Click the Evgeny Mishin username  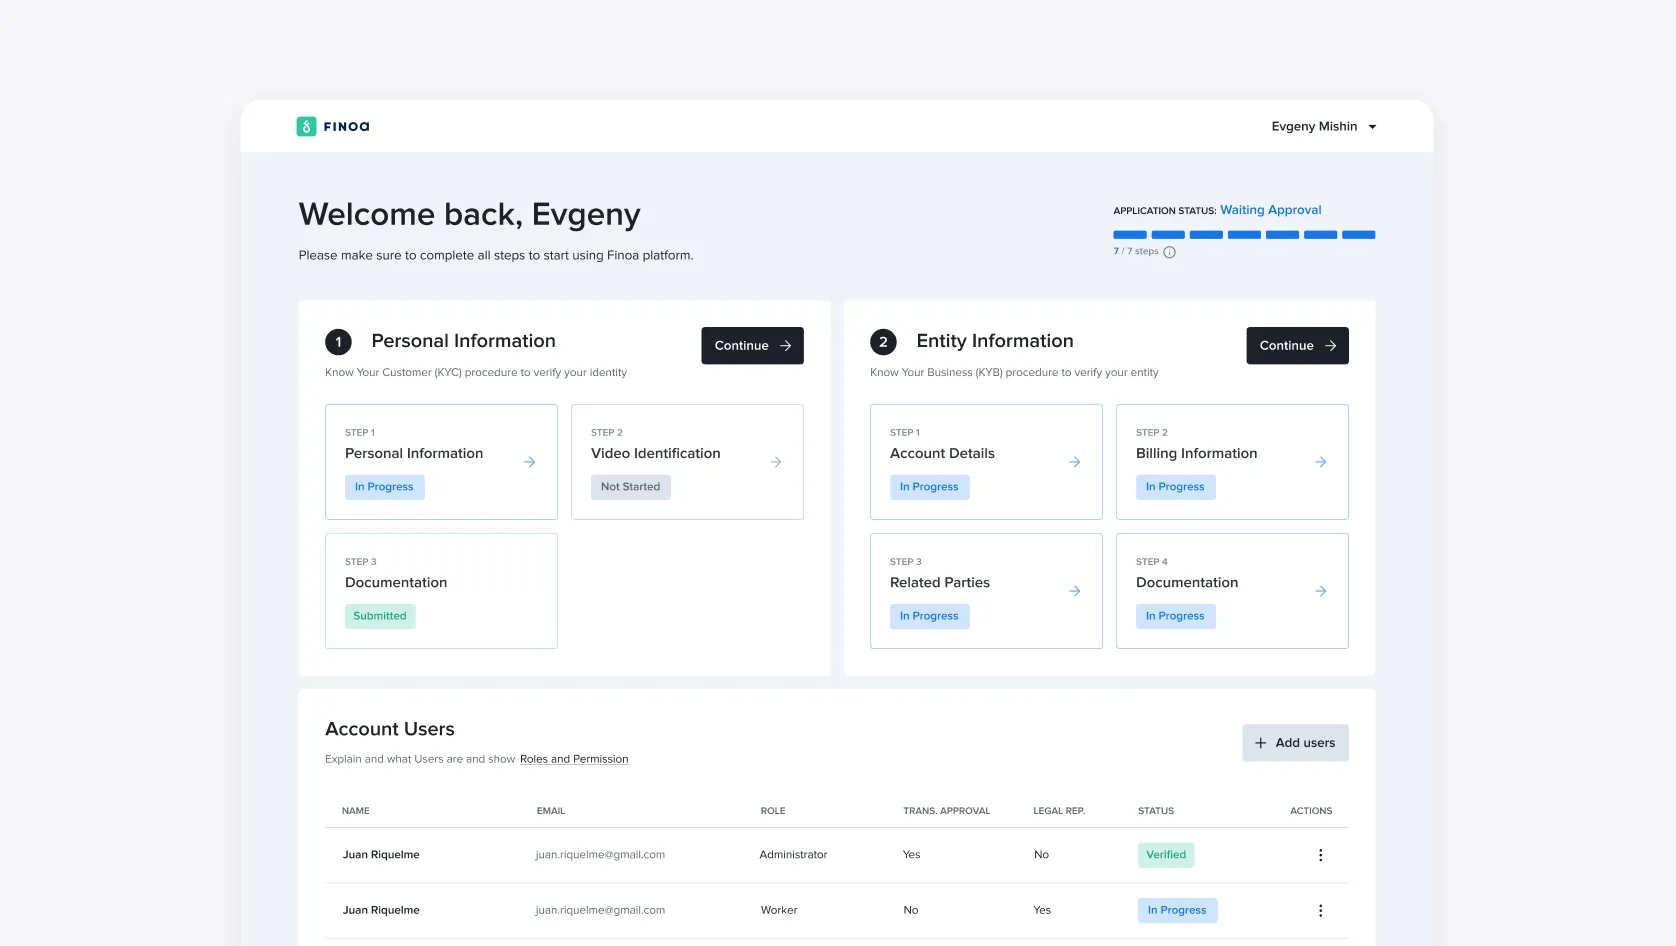[x=1314, y=126]
